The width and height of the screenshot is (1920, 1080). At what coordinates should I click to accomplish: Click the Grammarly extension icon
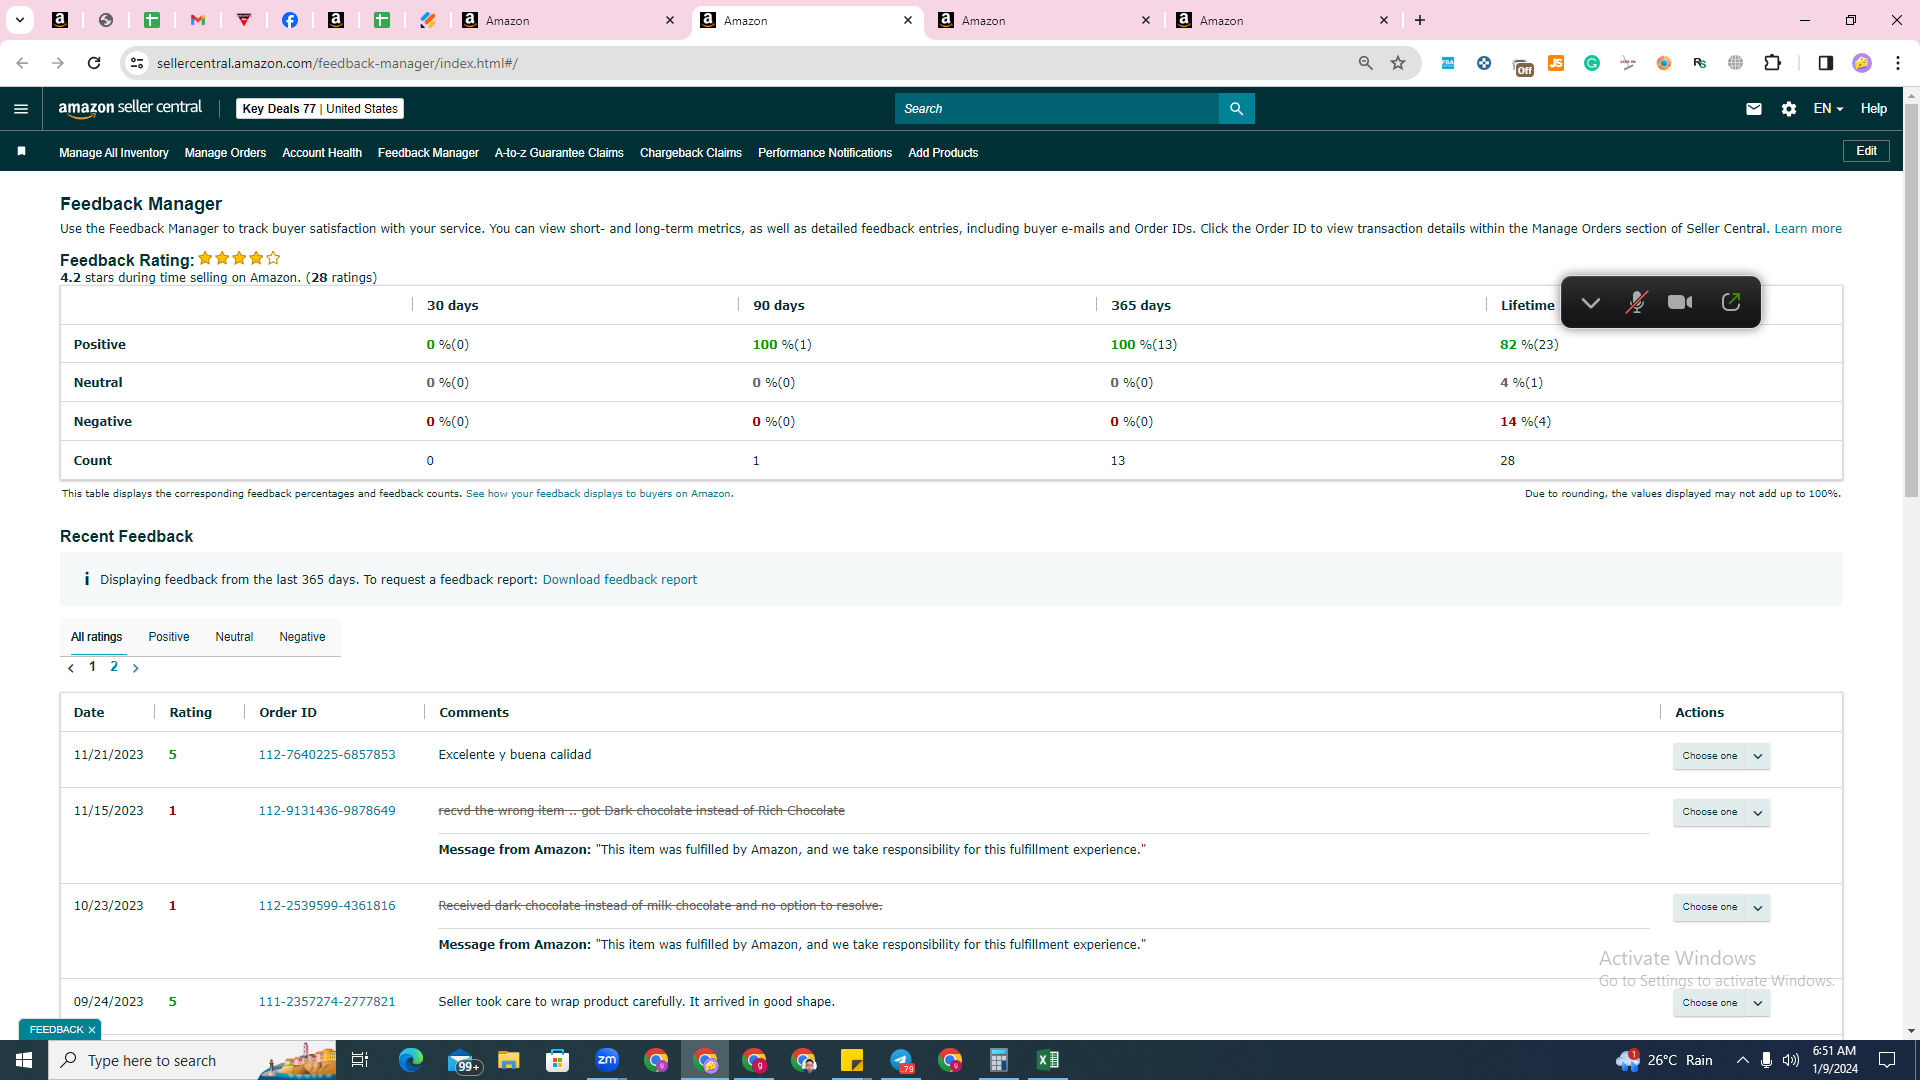pos(1592,63)
